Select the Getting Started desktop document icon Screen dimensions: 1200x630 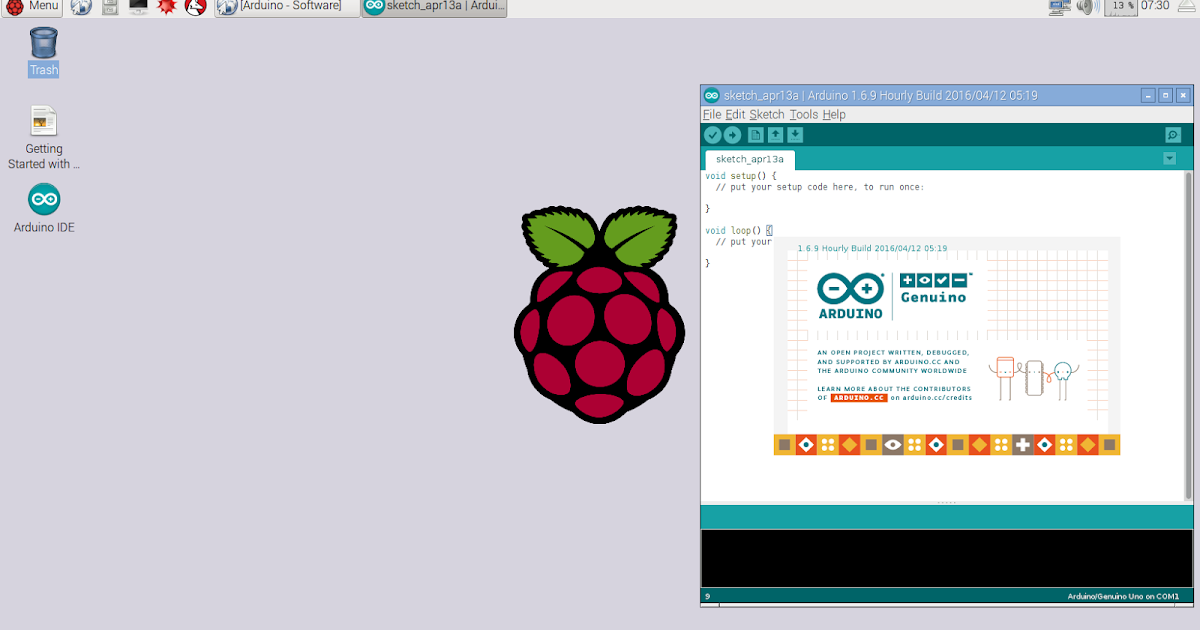(44, 138)
